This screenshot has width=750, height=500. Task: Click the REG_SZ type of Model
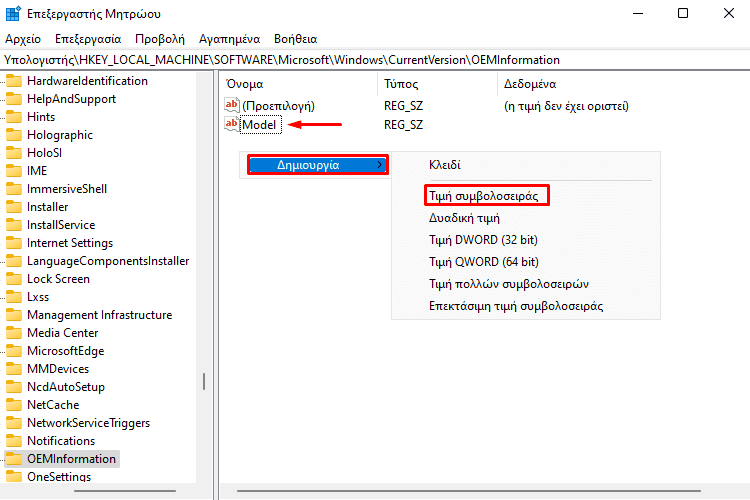pos(403,125)
